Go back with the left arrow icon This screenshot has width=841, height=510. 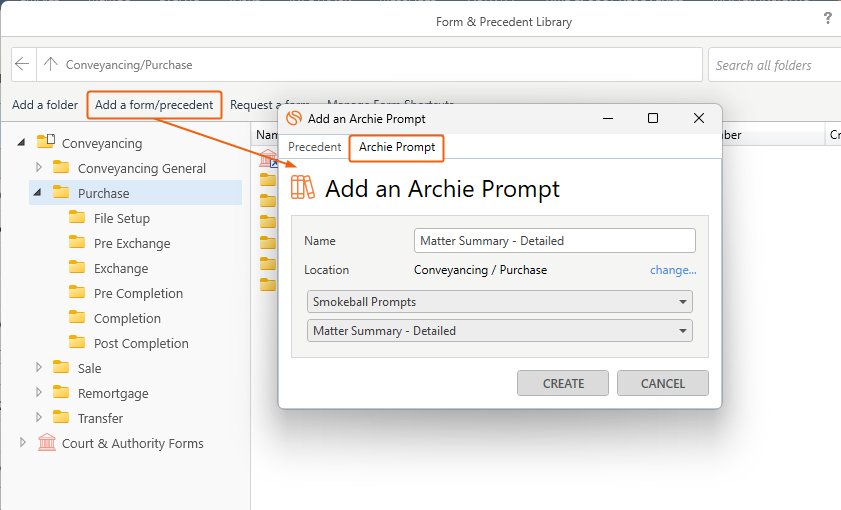point(22,64)
